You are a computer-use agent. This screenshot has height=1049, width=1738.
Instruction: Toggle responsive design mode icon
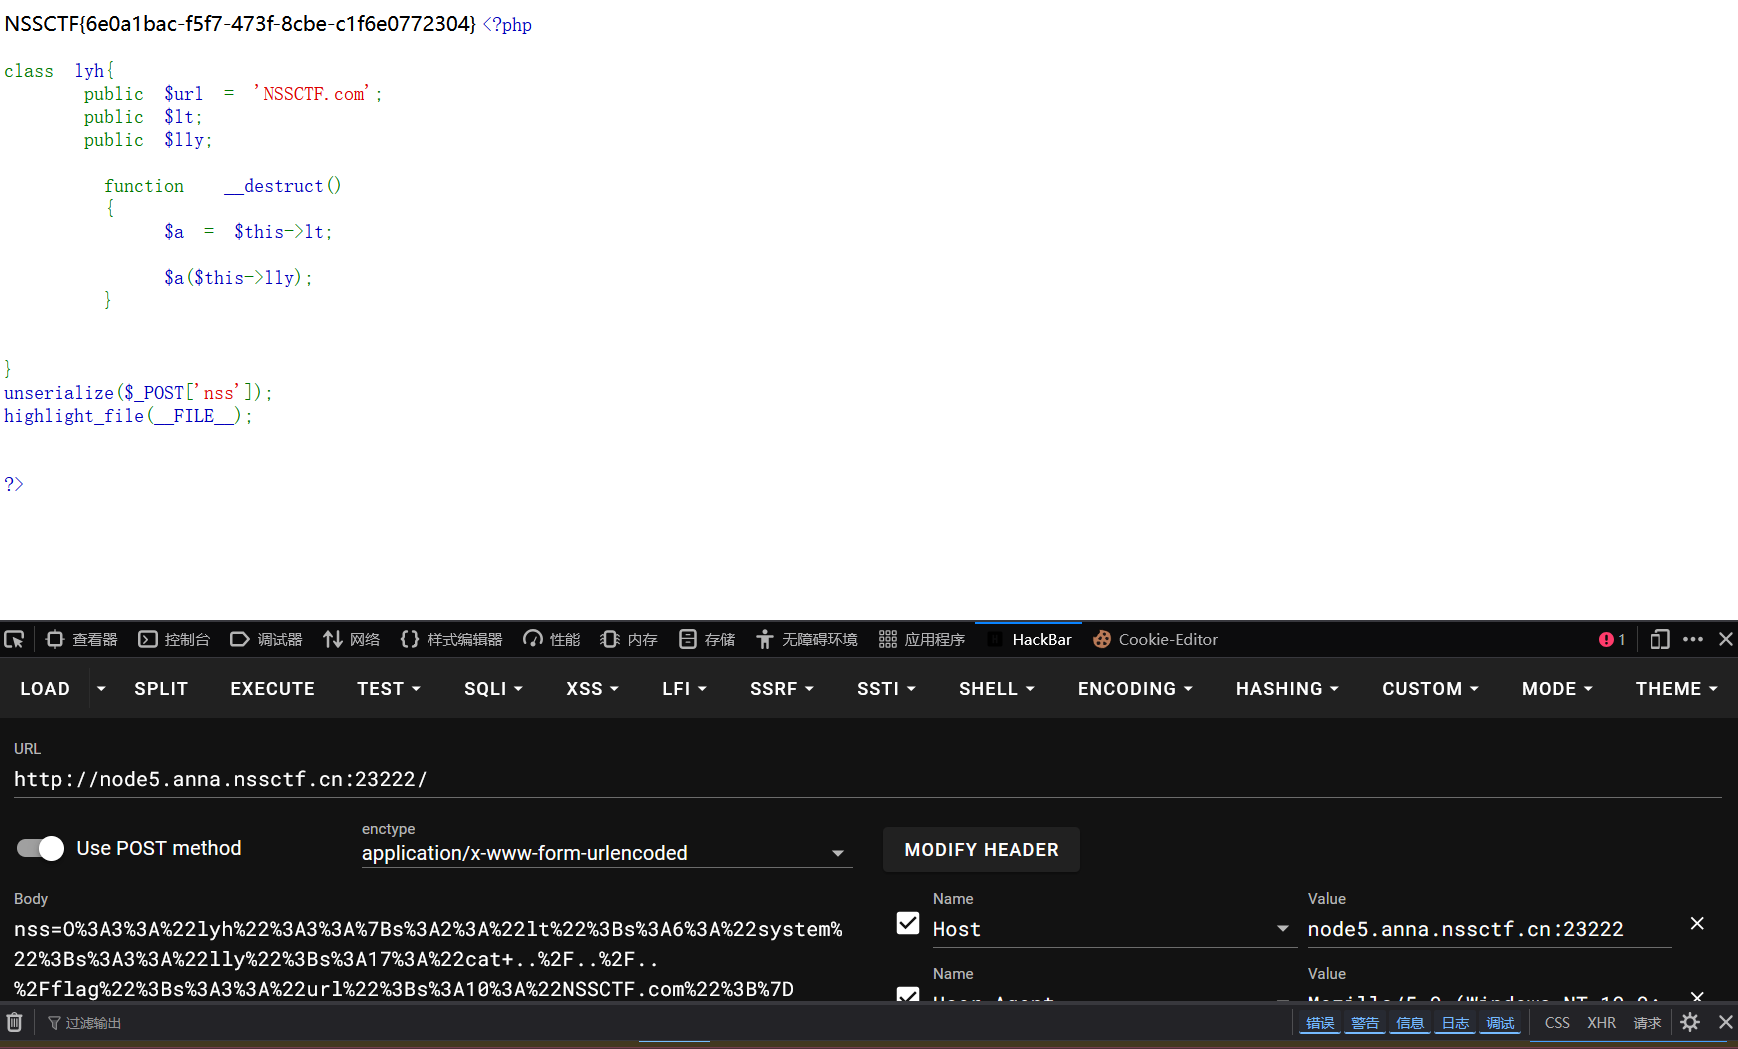pyautogui.click(x=1660, y=639)
